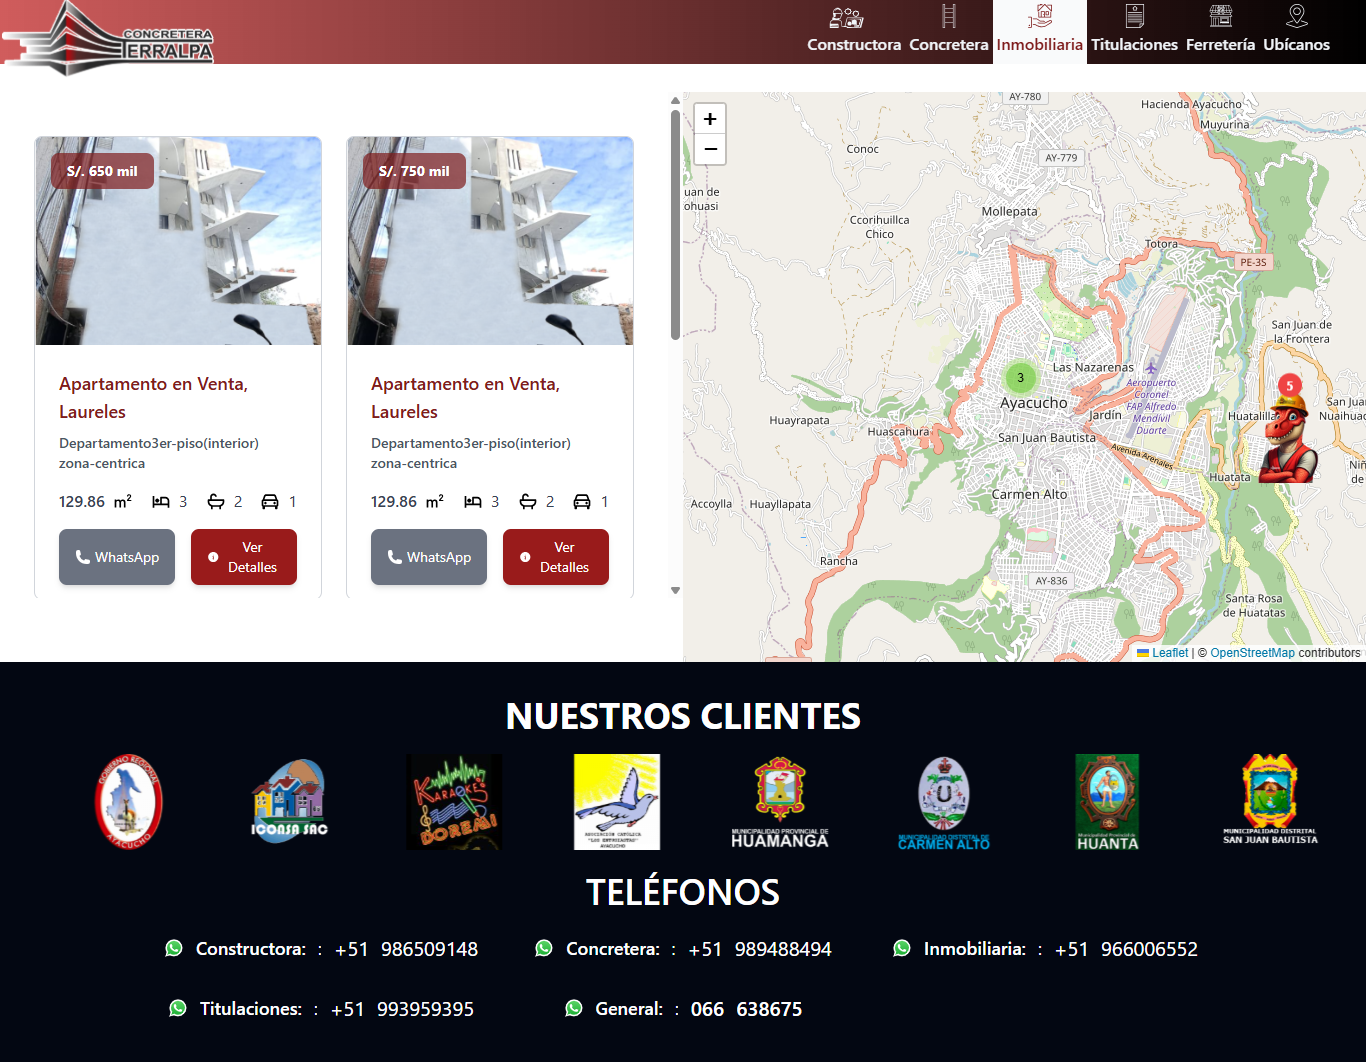1366x1062 pixels.
Task: Click the ICONSA SAC client logo
Action: [x=289, y=802]
